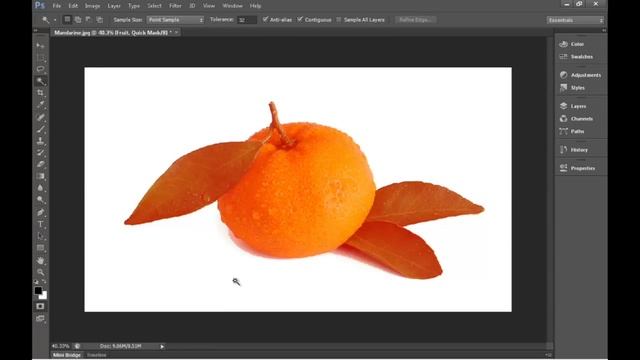Click the Refine Edge button

pos(415,20)
